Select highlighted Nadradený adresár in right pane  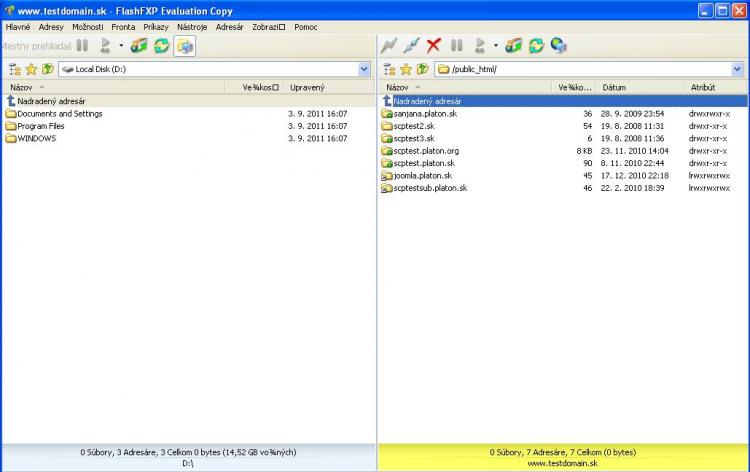563,101
